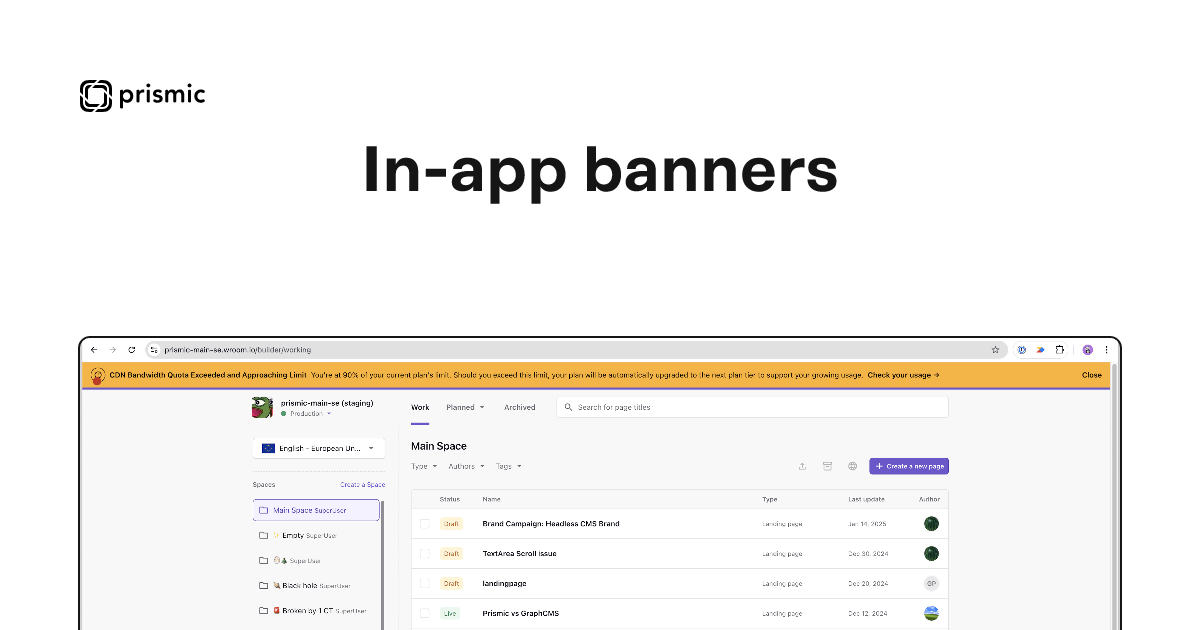Click the Prismic logo in the top left
1200x630 pixels.
click(141, 95)
